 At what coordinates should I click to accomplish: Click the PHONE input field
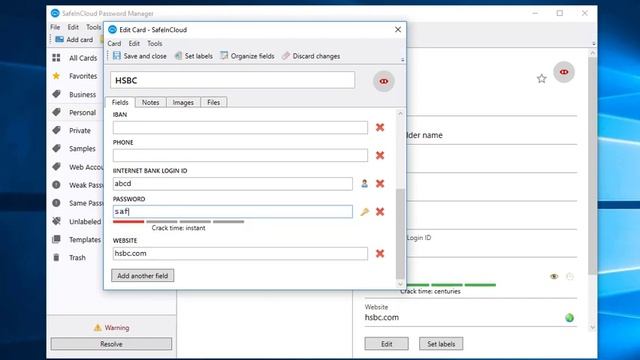(x=240, y=155)
